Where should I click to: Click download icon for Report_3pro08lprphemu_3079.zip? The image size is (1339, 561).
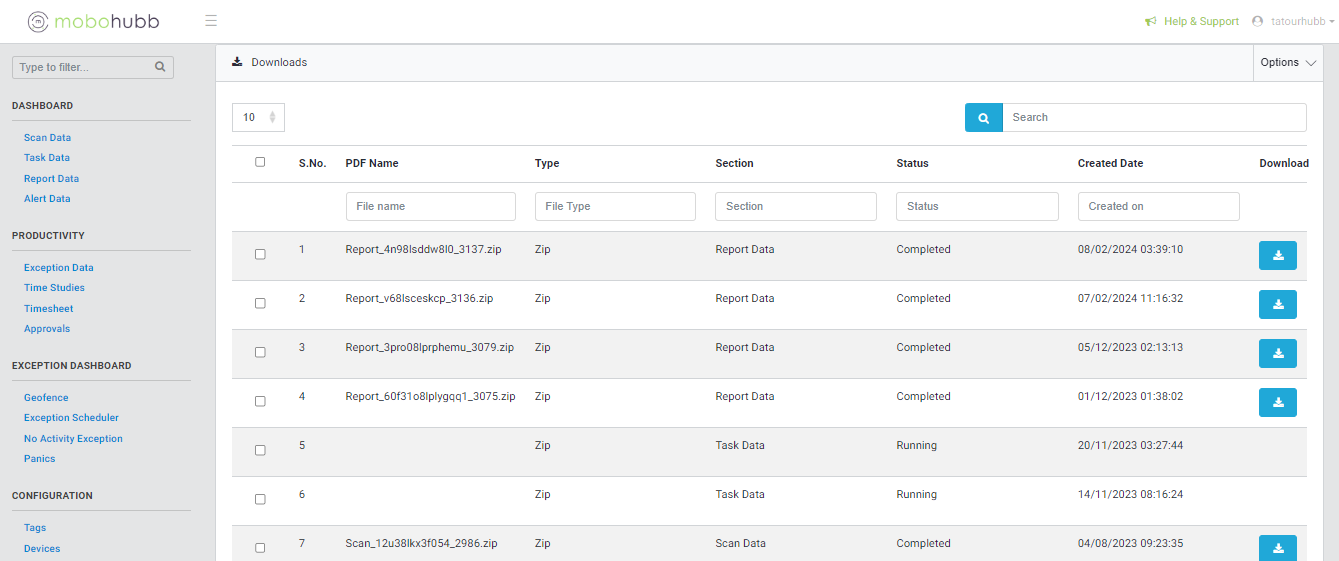coord(1277,354)
